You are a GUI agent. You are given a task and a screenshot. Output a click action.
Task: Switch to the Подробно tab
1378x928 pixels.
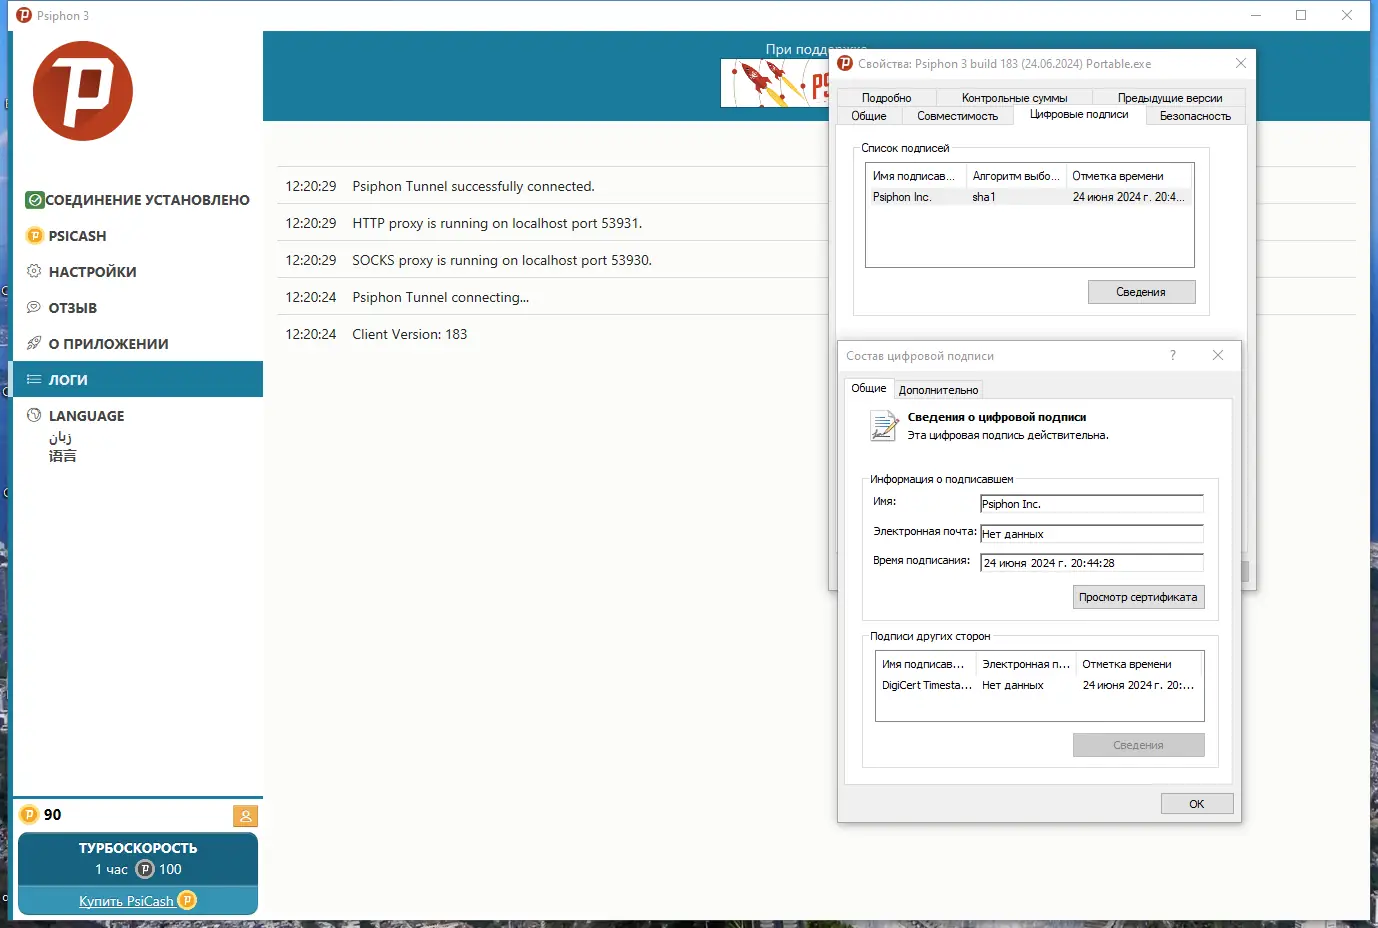(x=886, y=98)
